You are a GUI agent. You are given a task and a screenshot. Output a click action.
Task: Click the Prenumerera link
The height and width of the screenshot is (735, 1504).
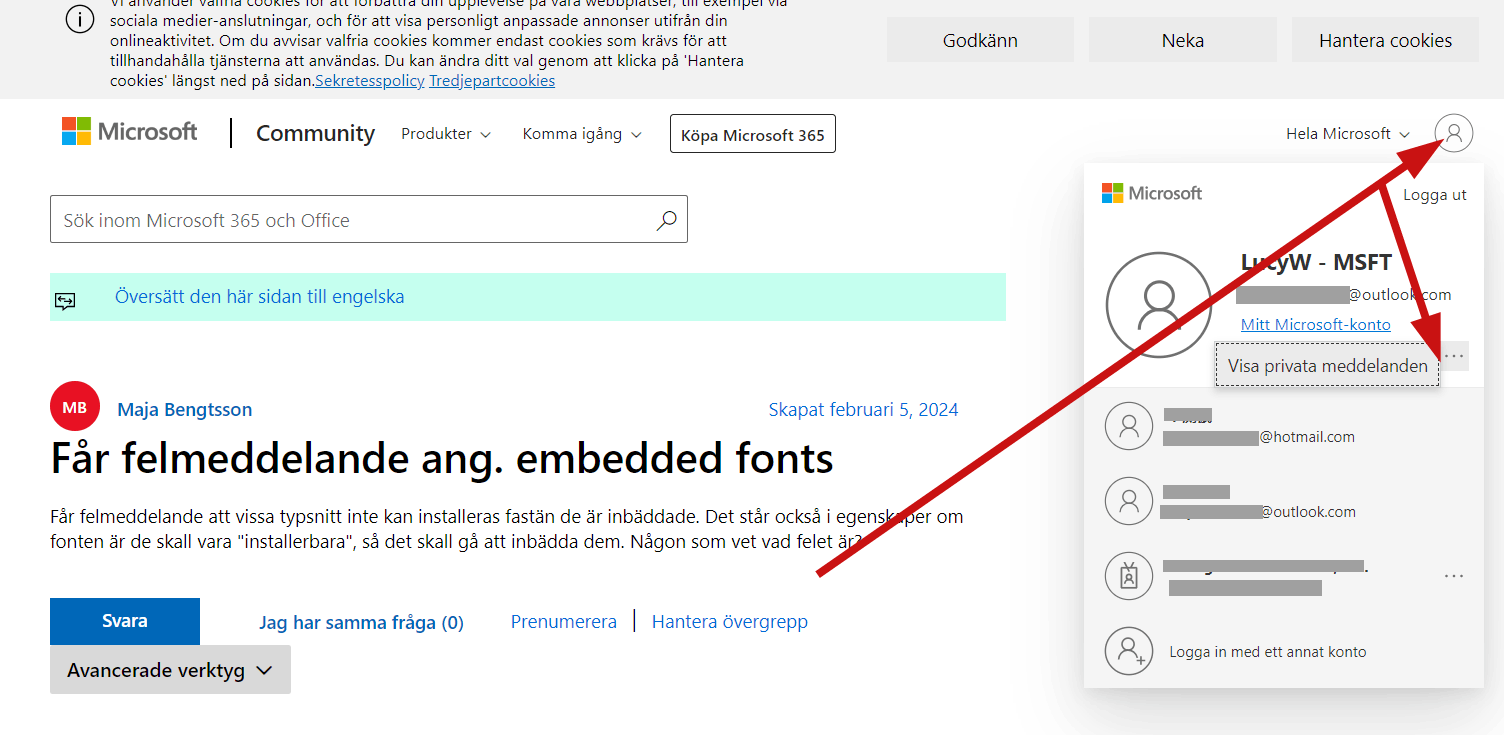click(x=564, y=622)
